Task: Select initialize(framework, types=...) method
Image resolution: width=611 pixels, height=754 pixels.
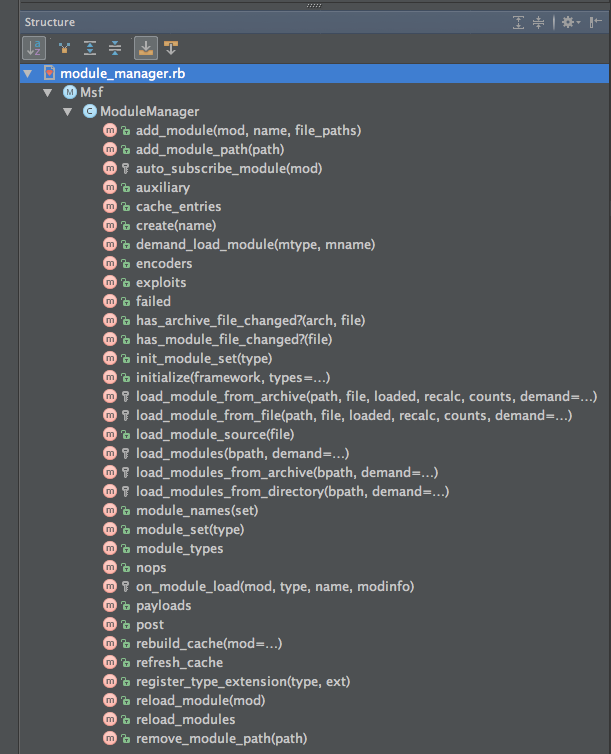Action: (233, 377)
